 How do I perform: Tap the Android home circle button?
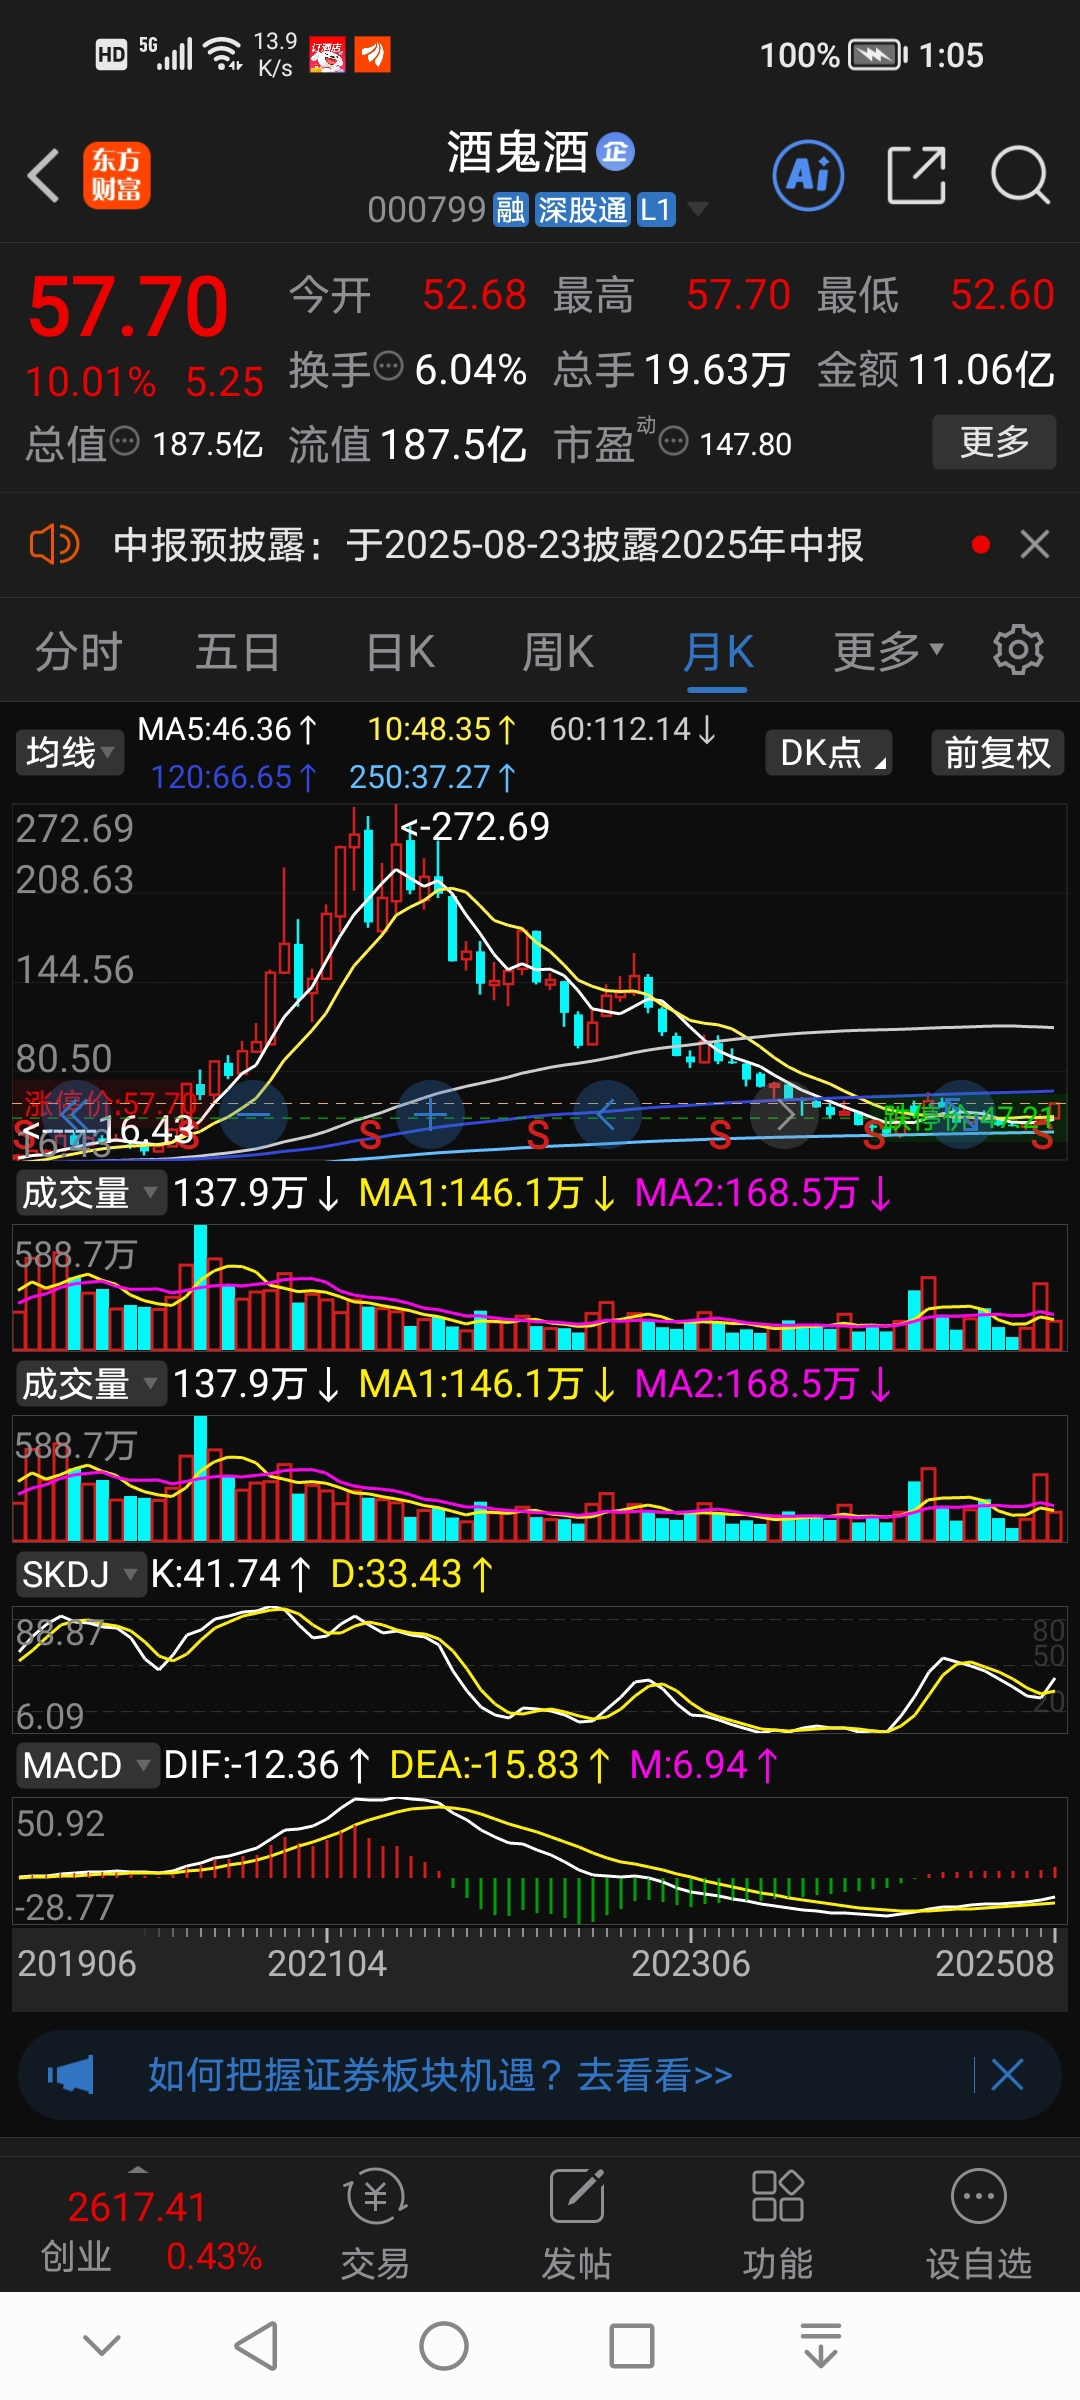pos(444,2346)
